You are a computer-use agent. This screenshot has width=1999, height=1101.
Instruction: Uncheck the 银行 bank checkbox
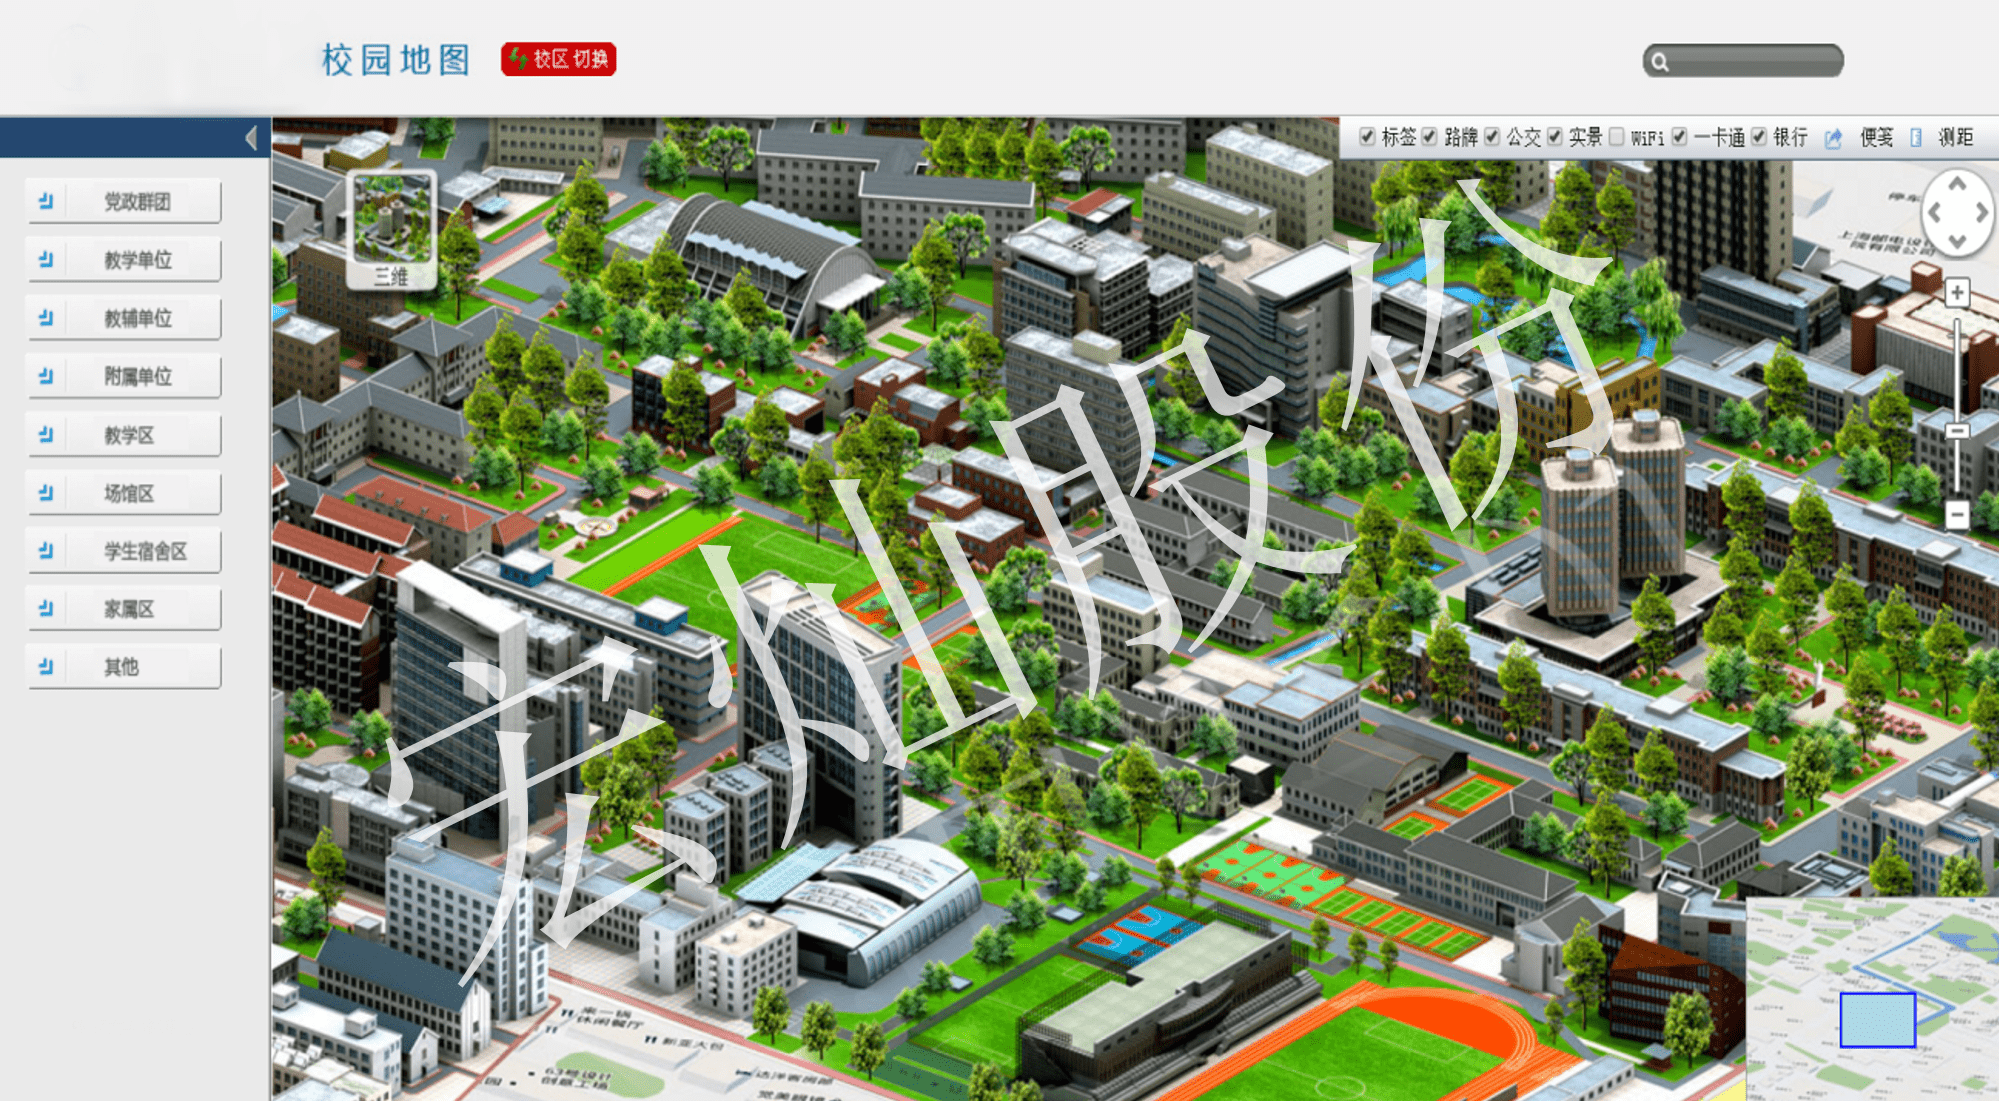(x=1759, y=137)
